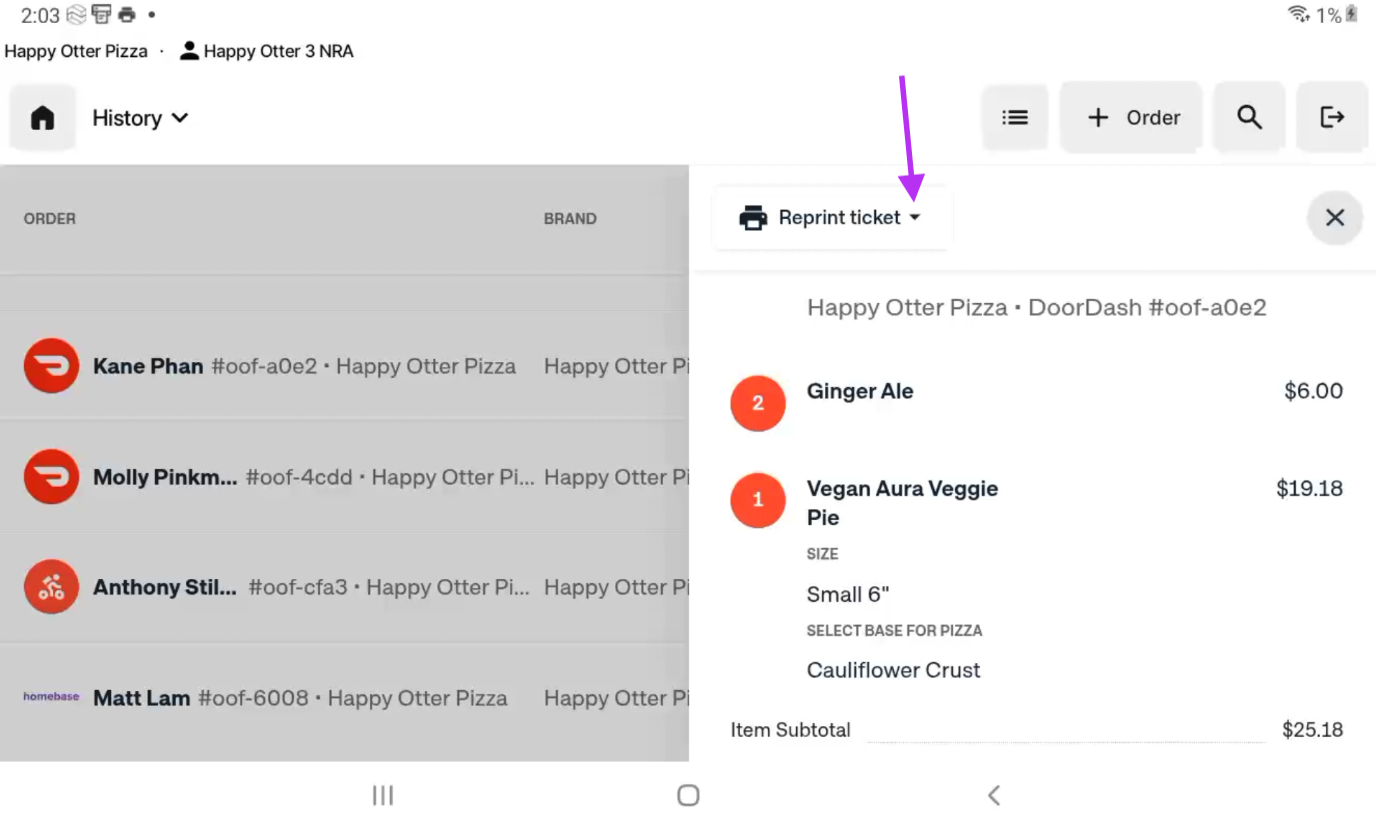Tap the homebase logo beside Matt Lam
The height and width of the screenshot is (825, 1376).
51,697
